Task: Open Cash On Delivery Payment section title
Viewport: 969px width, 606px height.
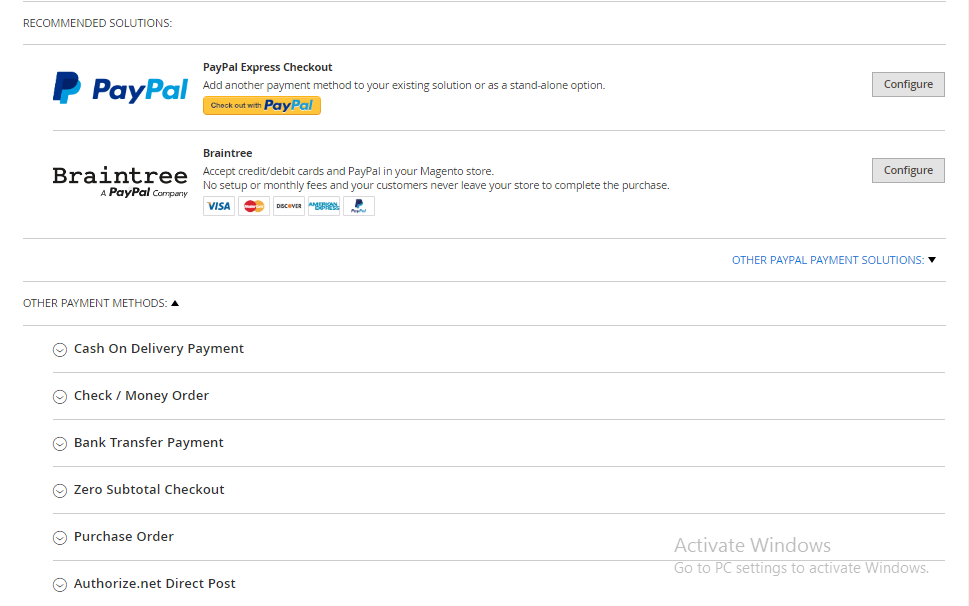Action: (x=159, y=348)
